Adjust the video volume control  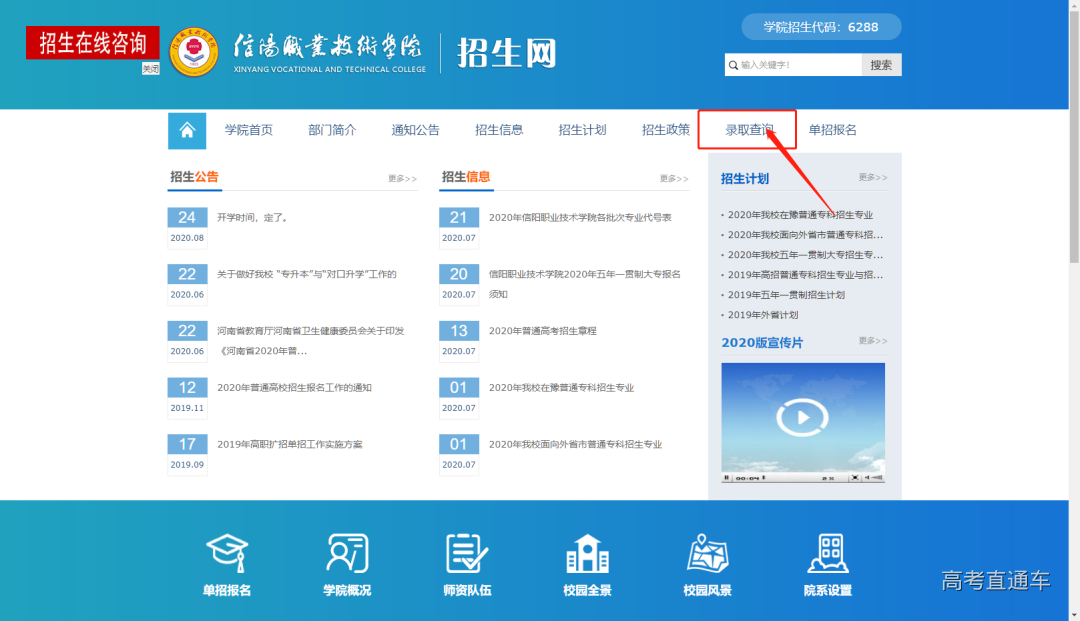tap(874, 479)
